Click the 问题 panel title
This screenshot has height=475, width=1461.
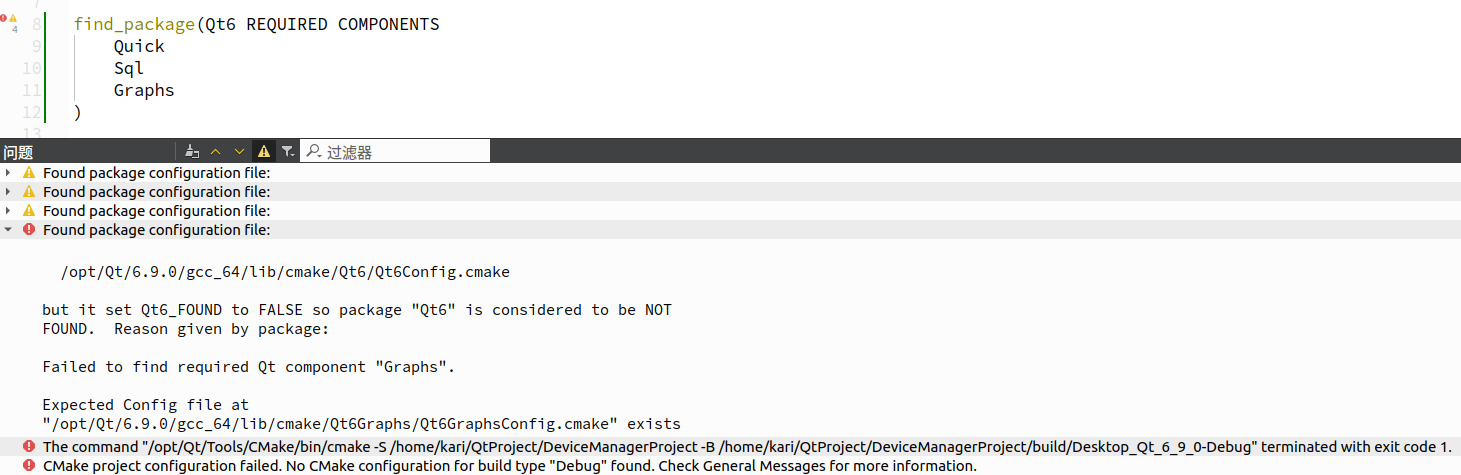tap(18, 152)
